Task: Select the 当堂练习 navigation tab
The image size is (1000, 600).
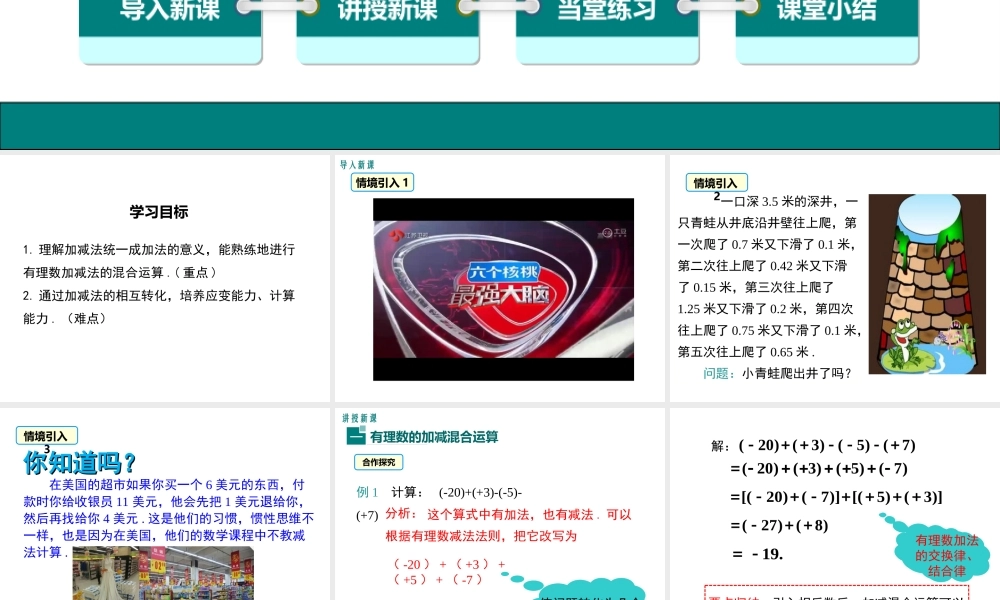Action: pyautogui.click(x=607, y=31)
